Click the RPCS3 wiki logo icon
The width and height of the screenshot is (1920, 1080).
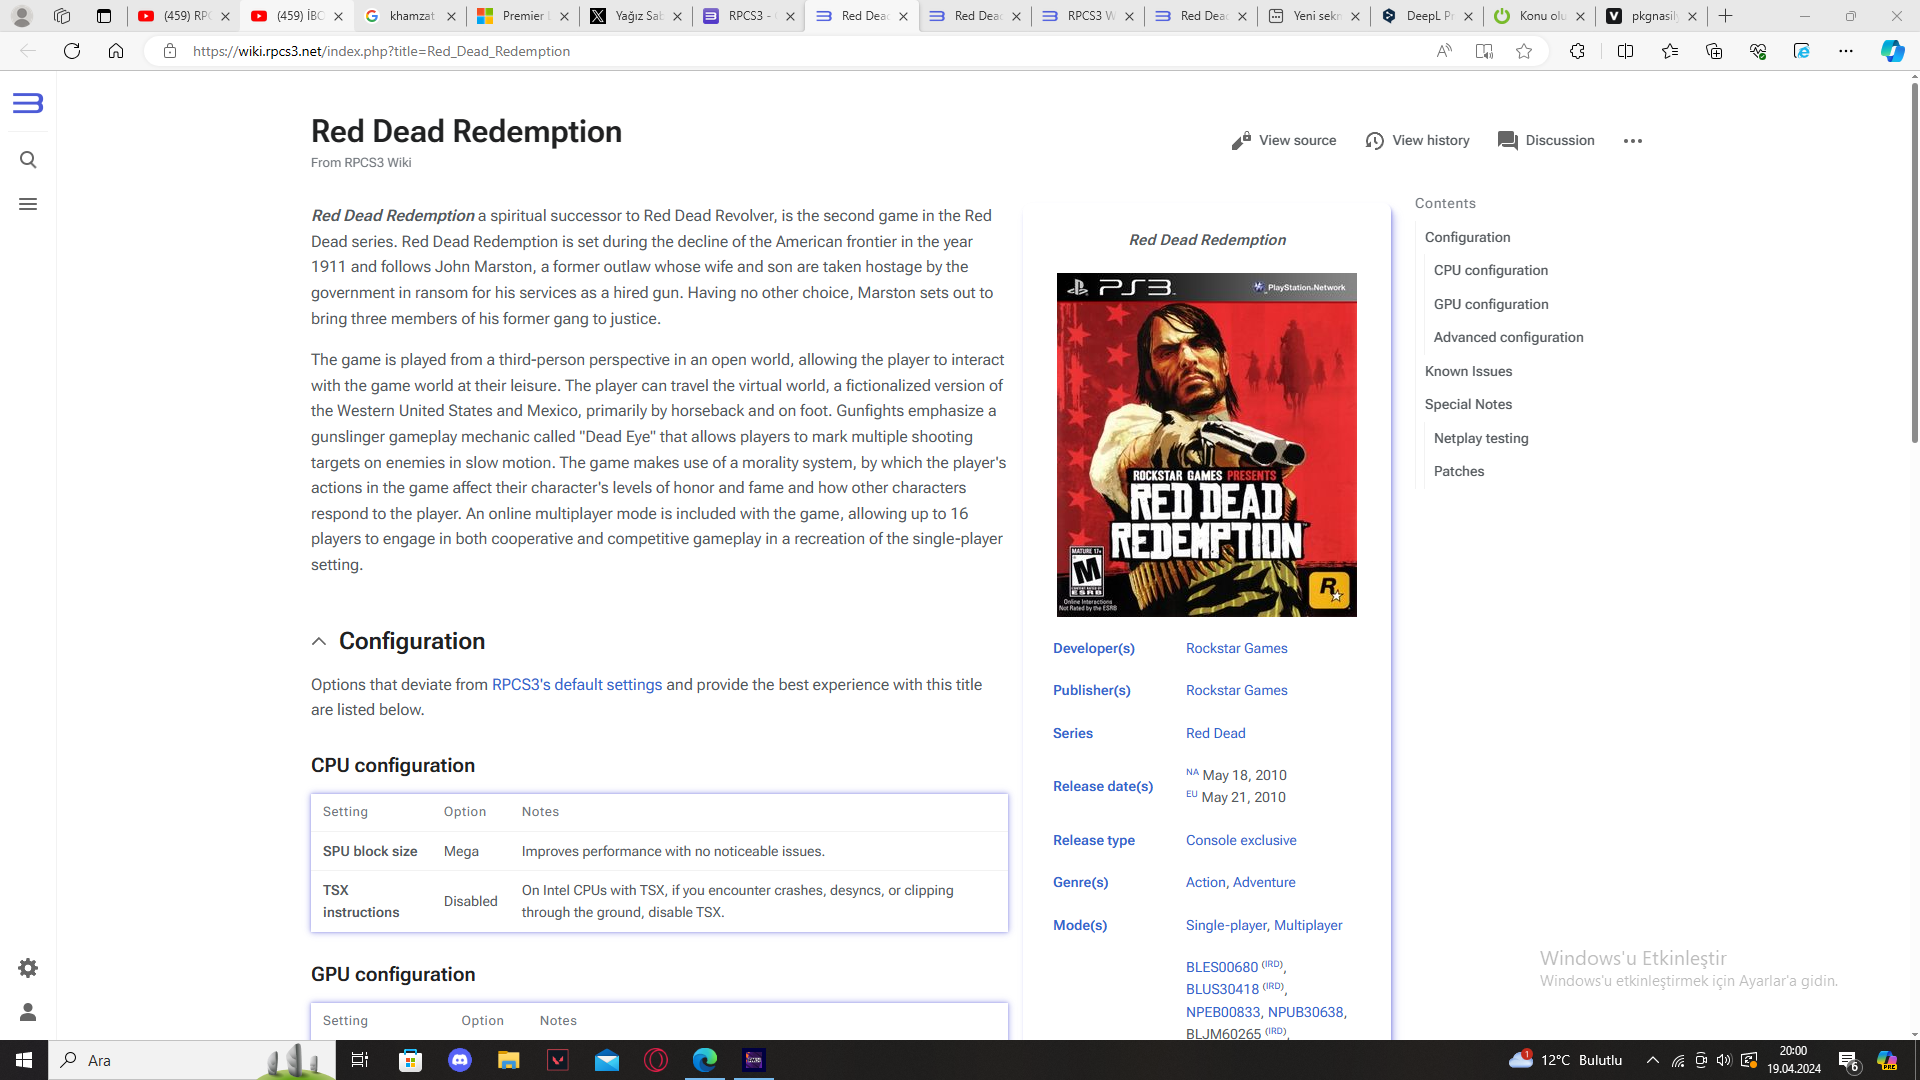28,103
